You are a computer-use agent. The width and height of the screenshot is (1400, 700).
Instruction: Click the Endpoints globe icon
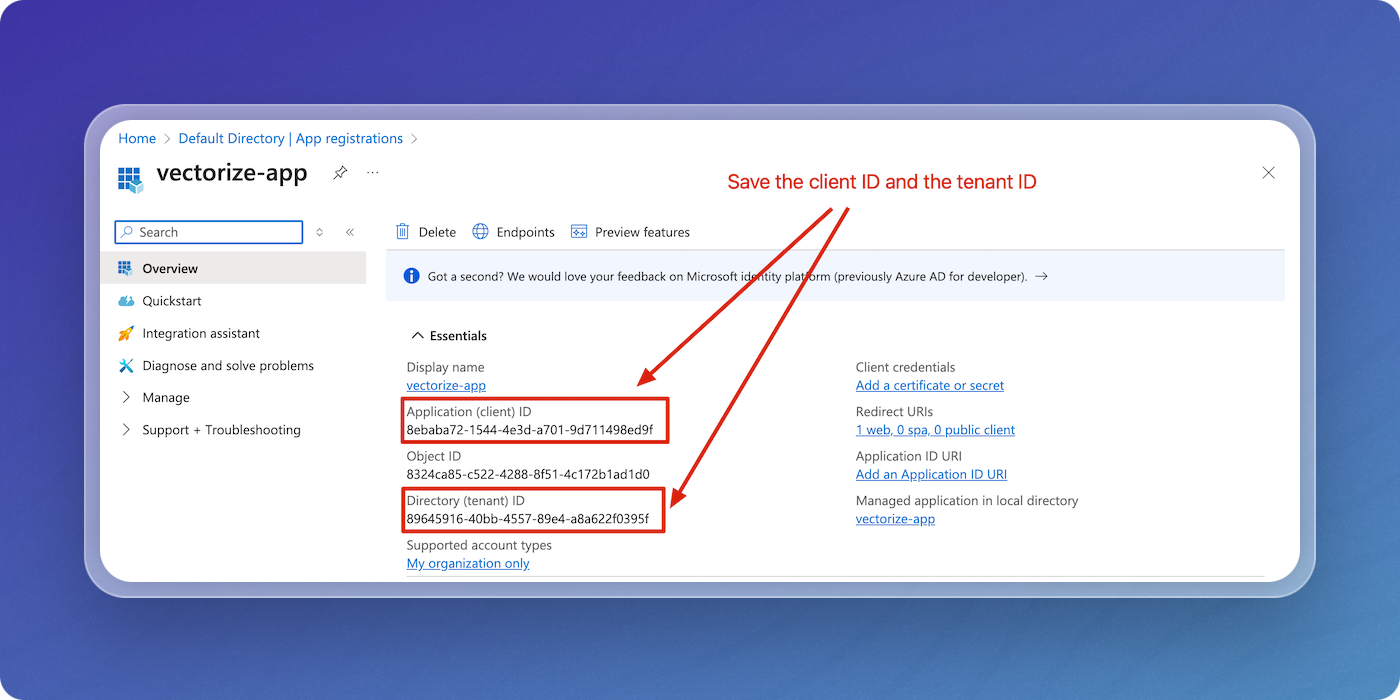(x=480, y=232)
